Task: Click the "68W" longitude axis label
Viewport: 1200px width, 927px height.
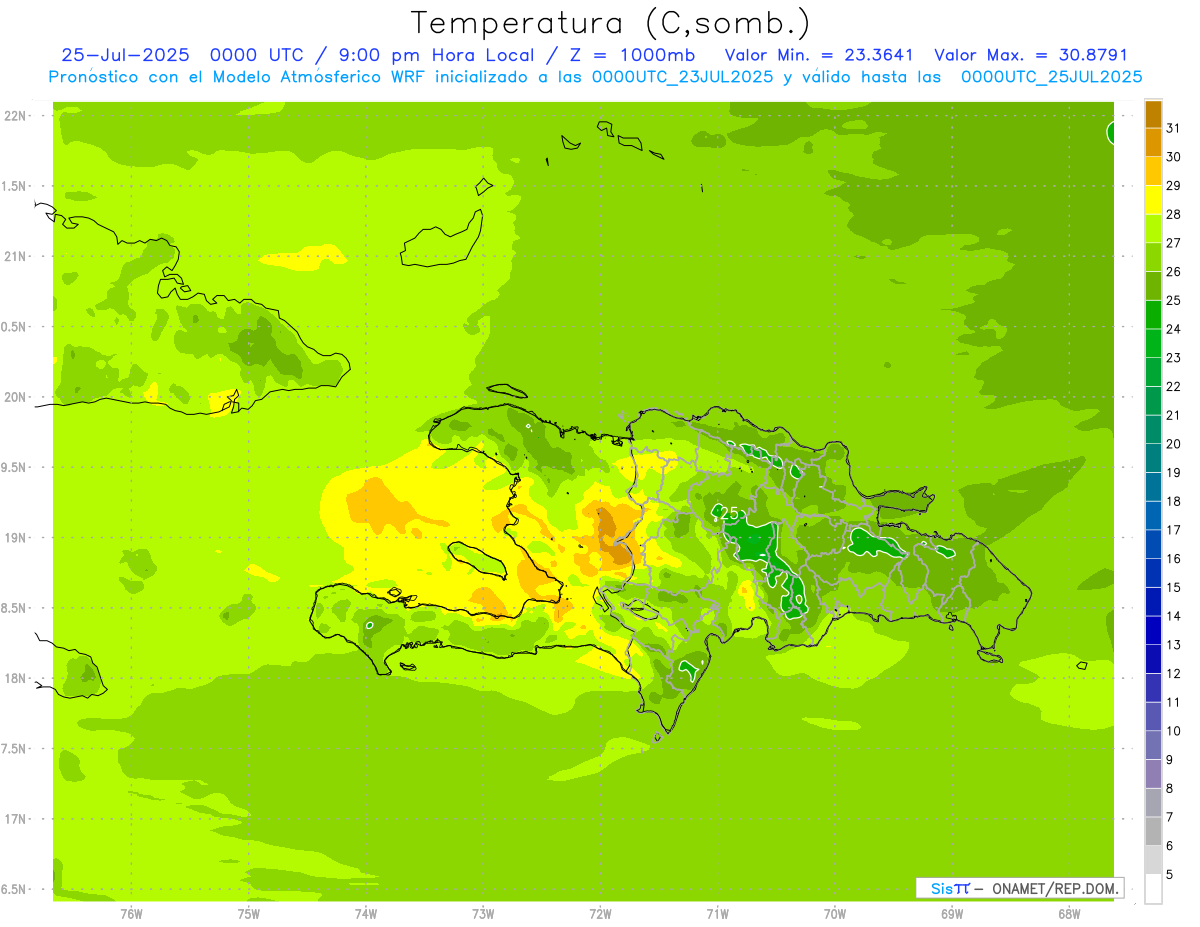Action: tap(1069, 914)
